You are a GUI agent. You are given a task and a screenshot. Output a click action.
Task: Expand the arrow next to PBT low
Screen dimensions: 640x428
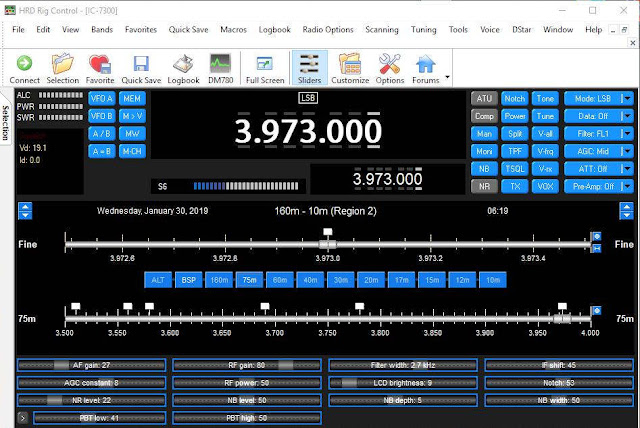(x=23, y=418)
